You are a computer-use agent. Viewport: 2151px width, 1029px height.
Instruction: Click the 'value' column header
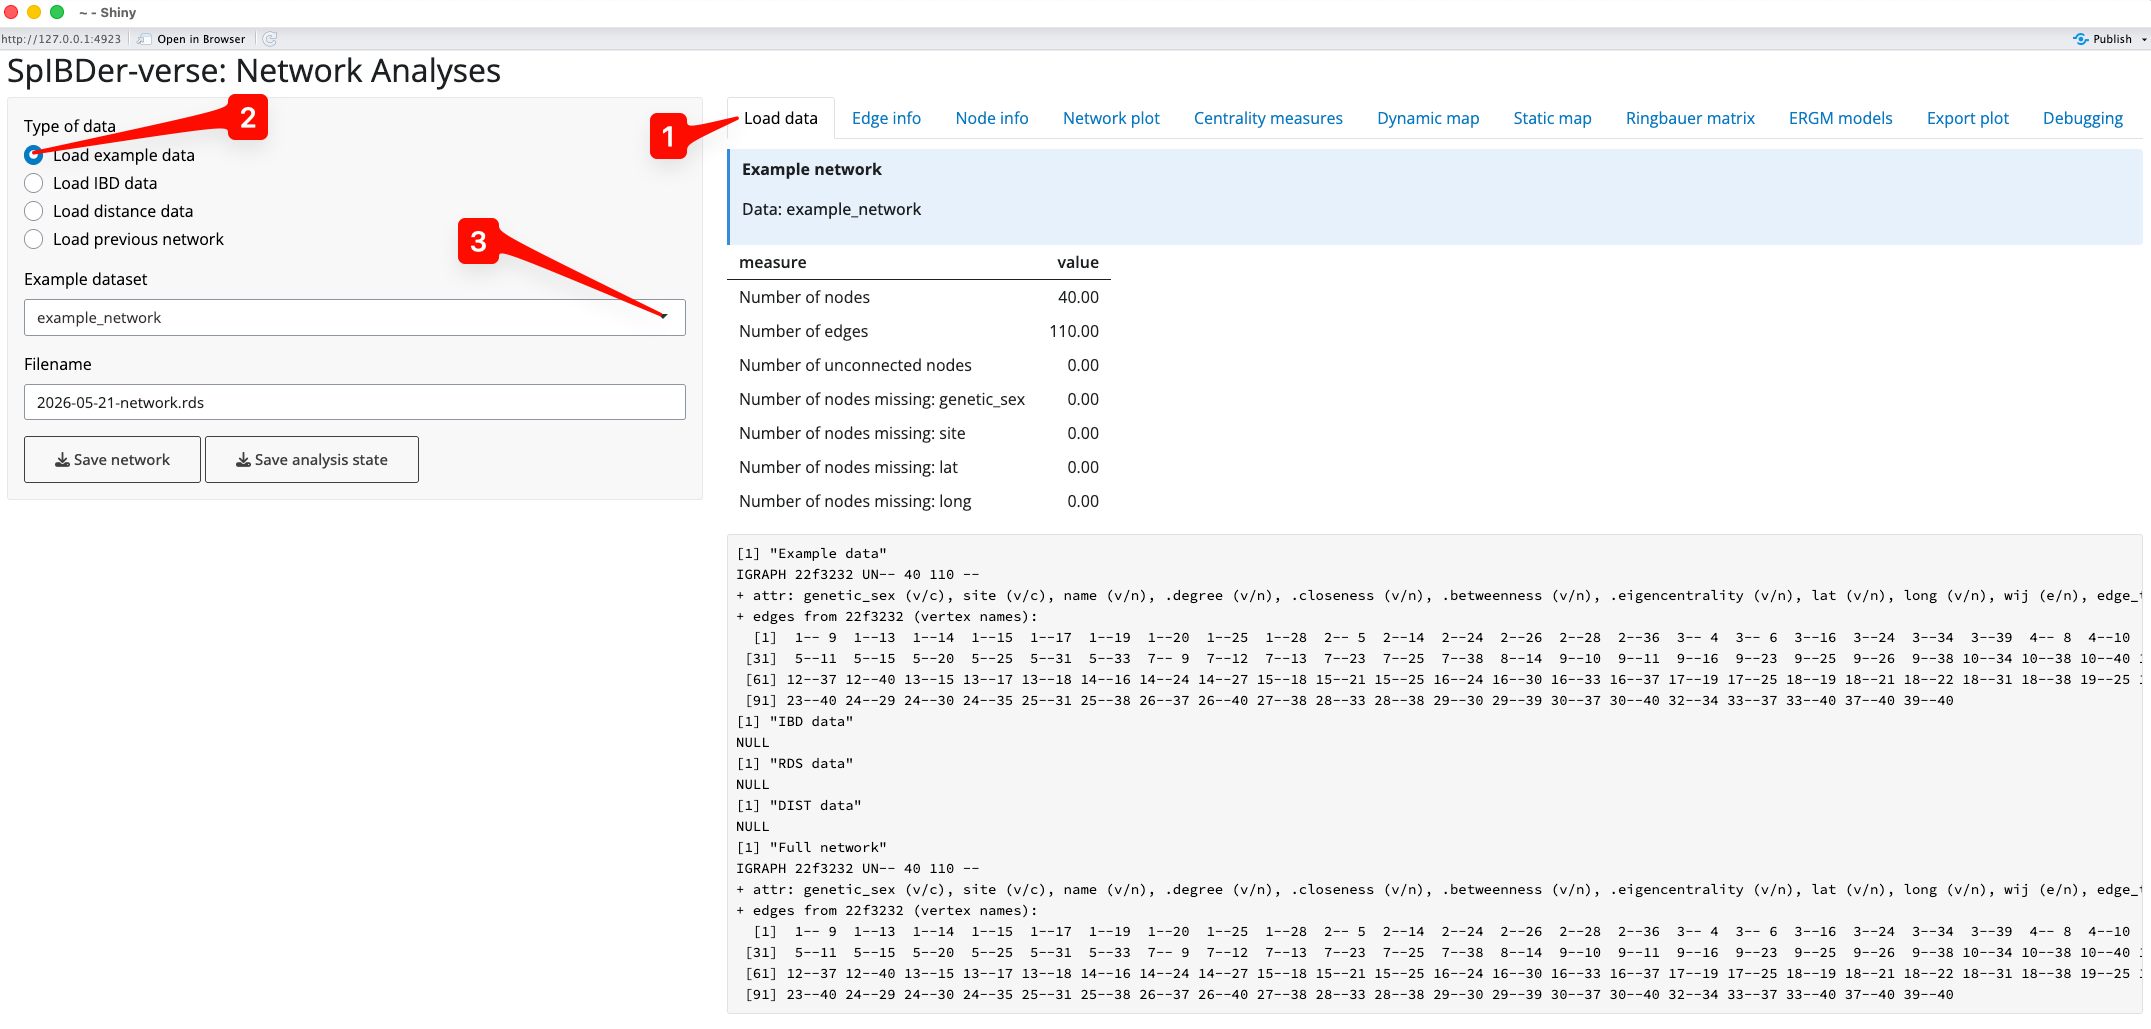[1078, 262]
